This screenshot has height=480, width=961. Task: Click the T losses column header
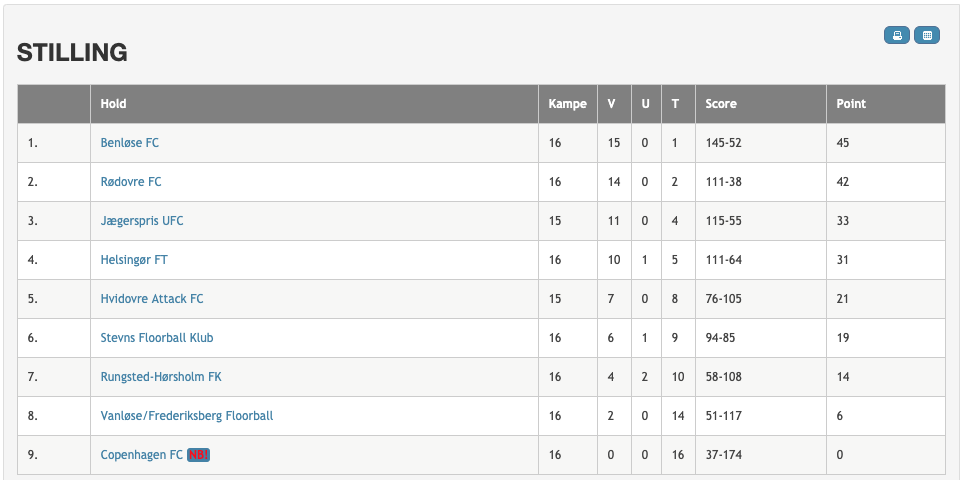pyautogui.click(x=675, y=104)
